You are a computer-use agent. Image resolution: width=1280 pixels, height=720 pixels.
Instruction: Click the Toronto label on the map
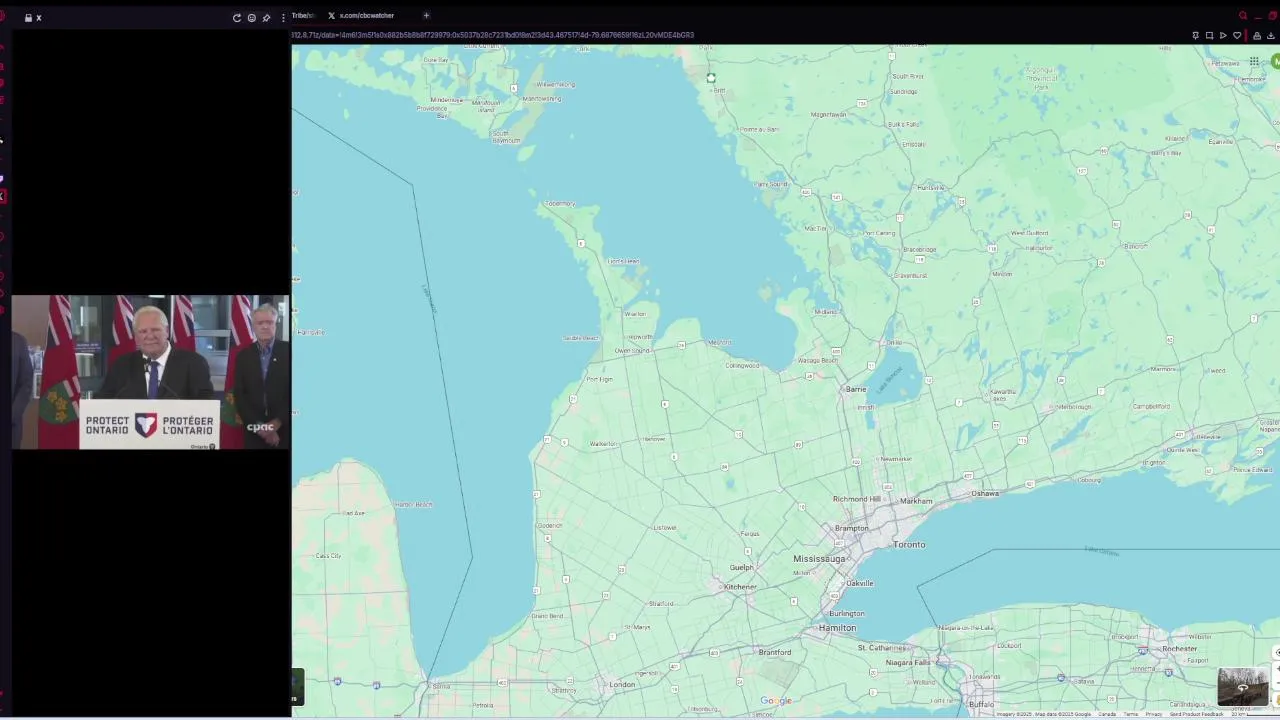pos(909,545)
